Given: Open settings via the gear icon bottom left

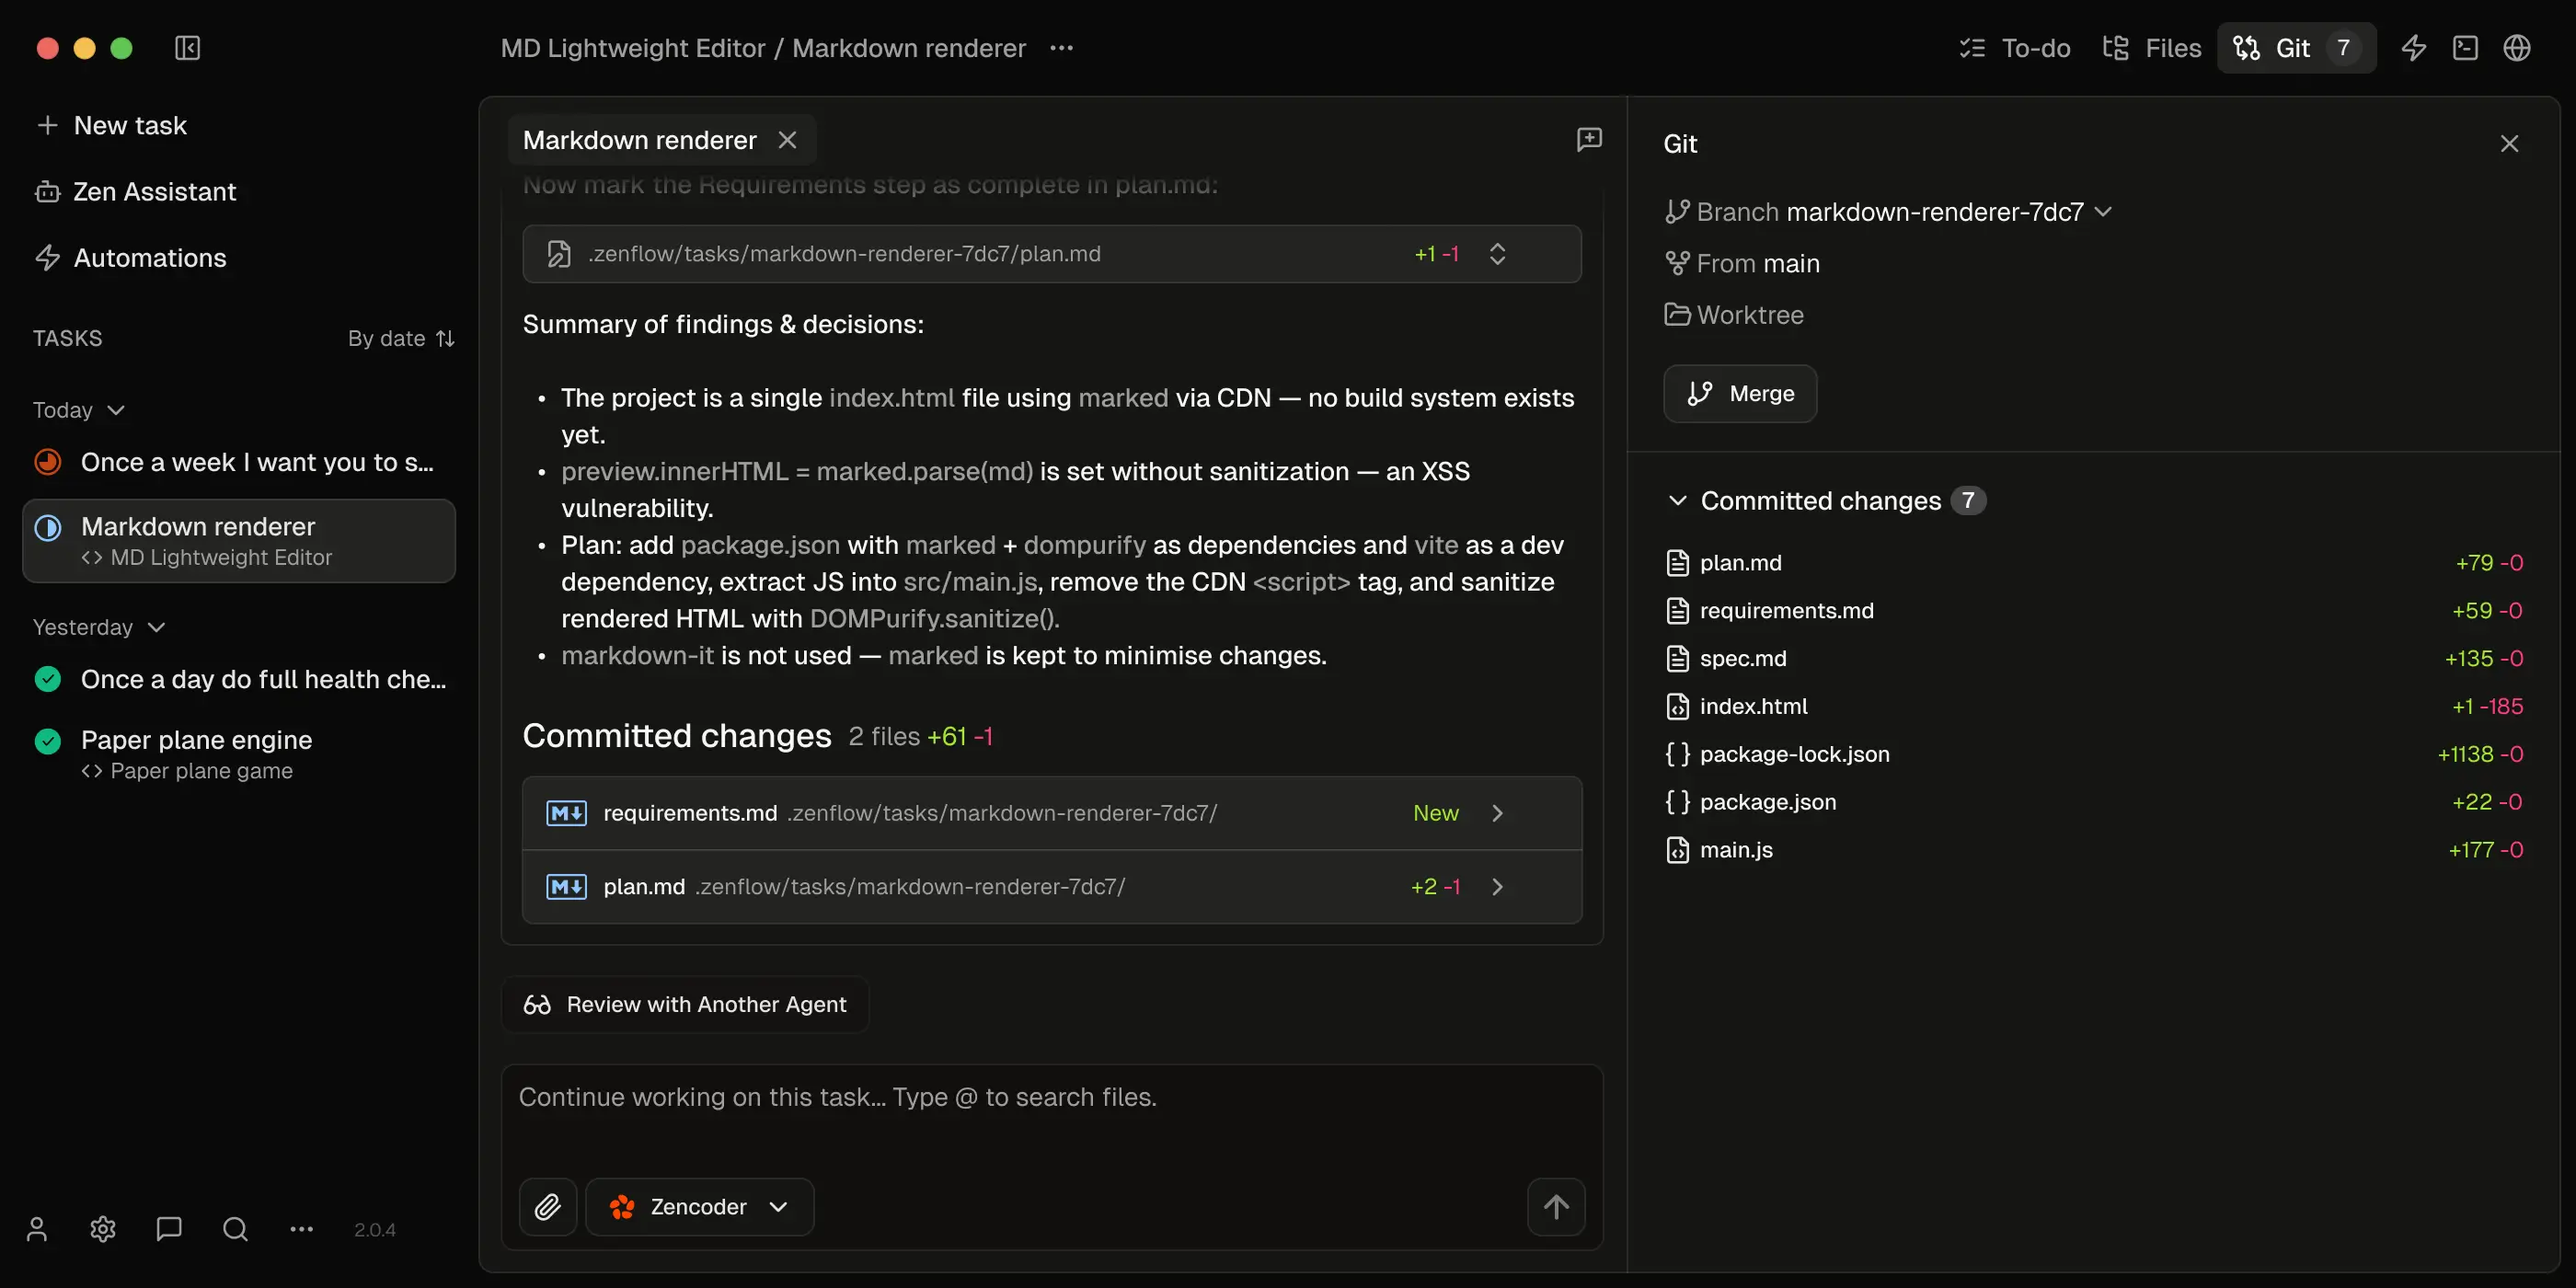Looking at the screenshot, I should (x=102, y=1229).
